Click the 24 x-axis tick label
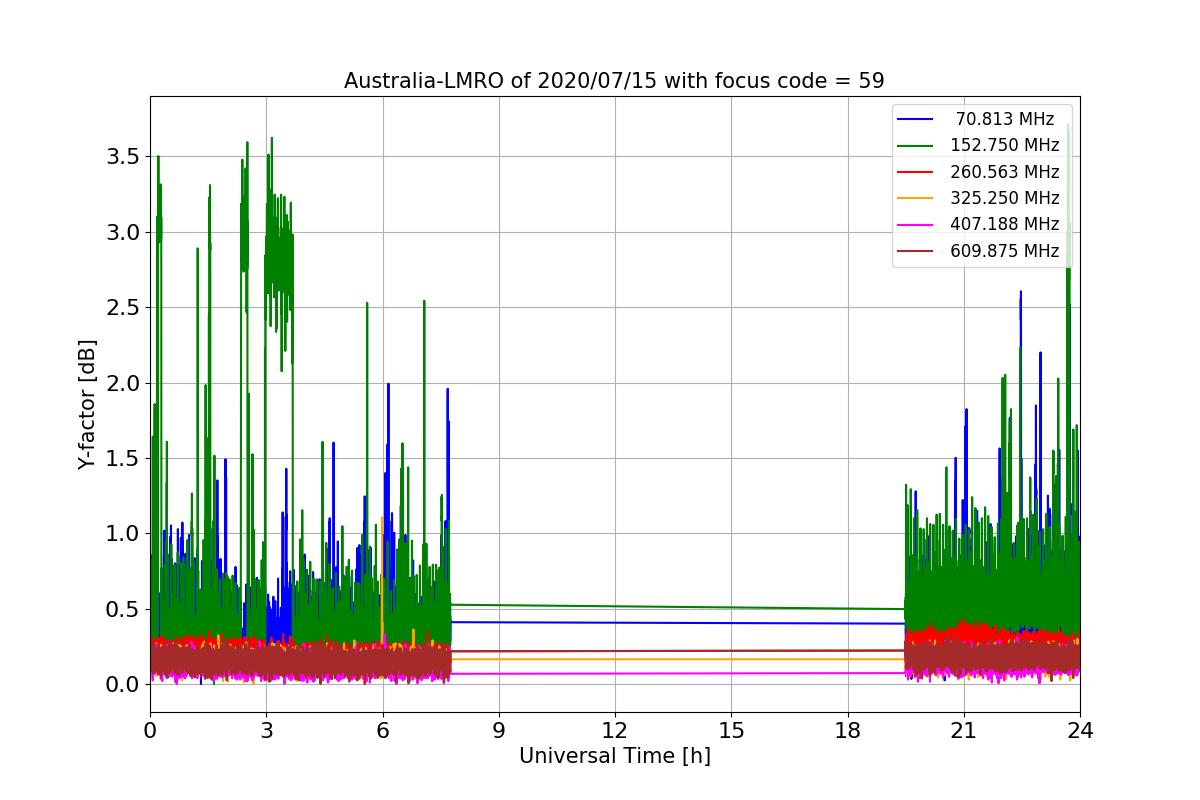Screen dimensions: 1200x800 1080,731
